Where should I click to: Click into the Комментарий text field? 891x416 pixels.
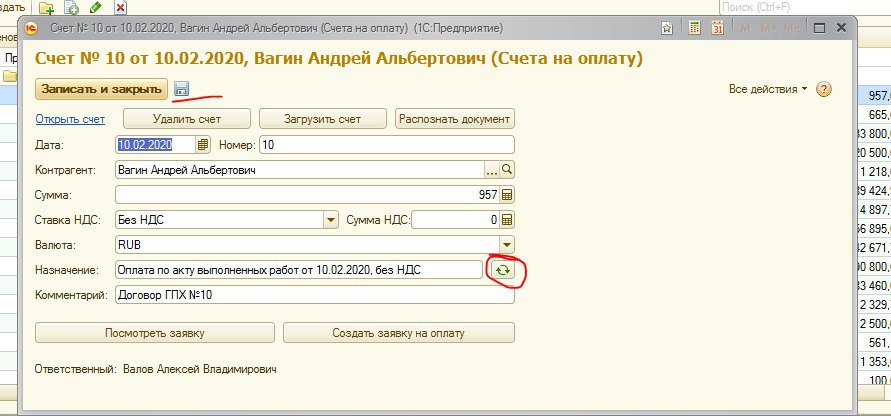click(314, 295)
